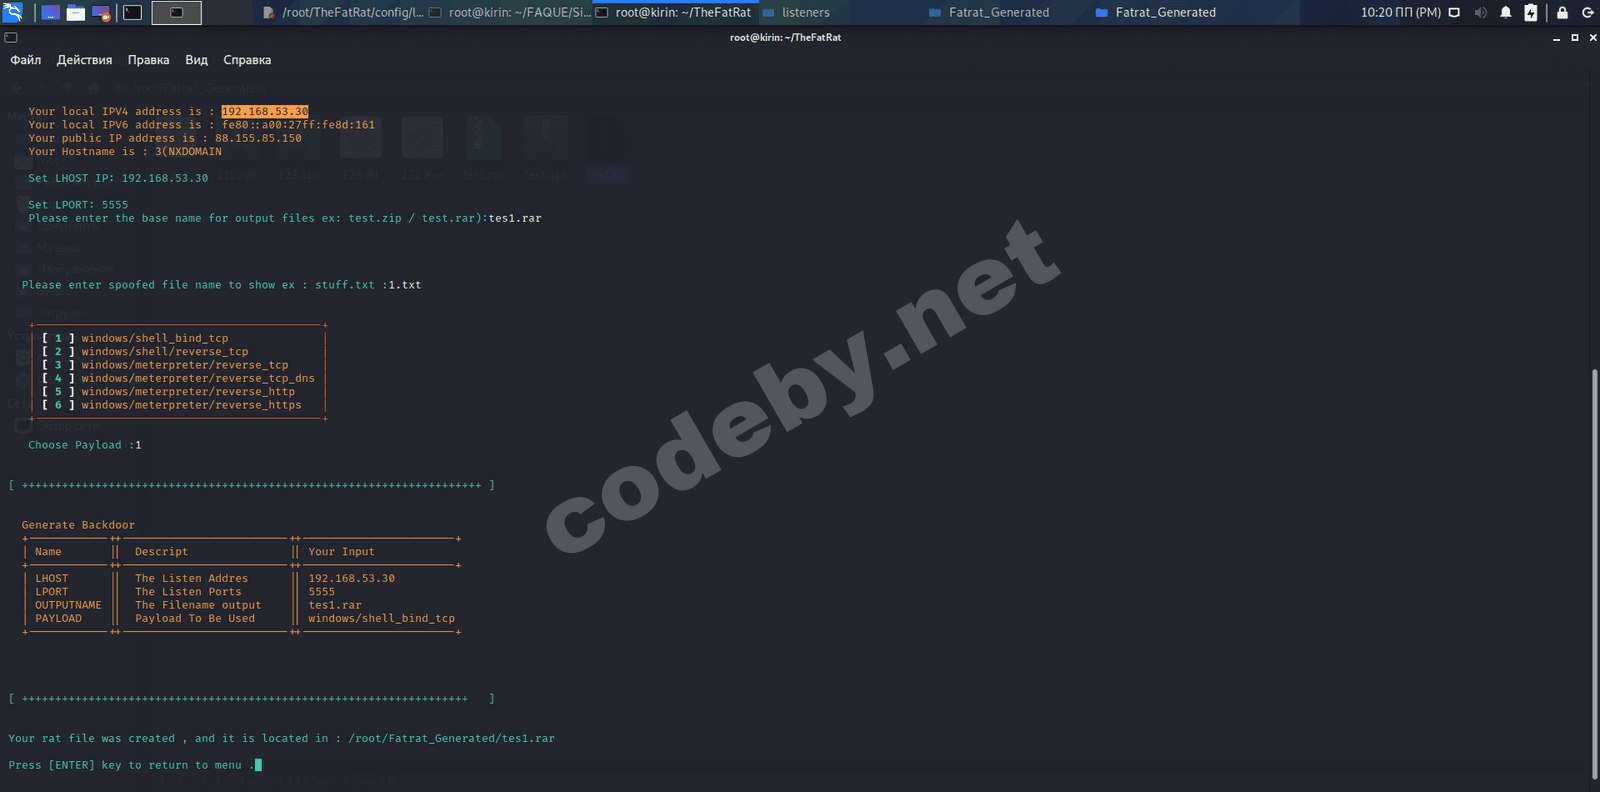Screen dimensions: 1600x792
Task: Click the PAYLOAD table row name
Action: tap(58, 619)
